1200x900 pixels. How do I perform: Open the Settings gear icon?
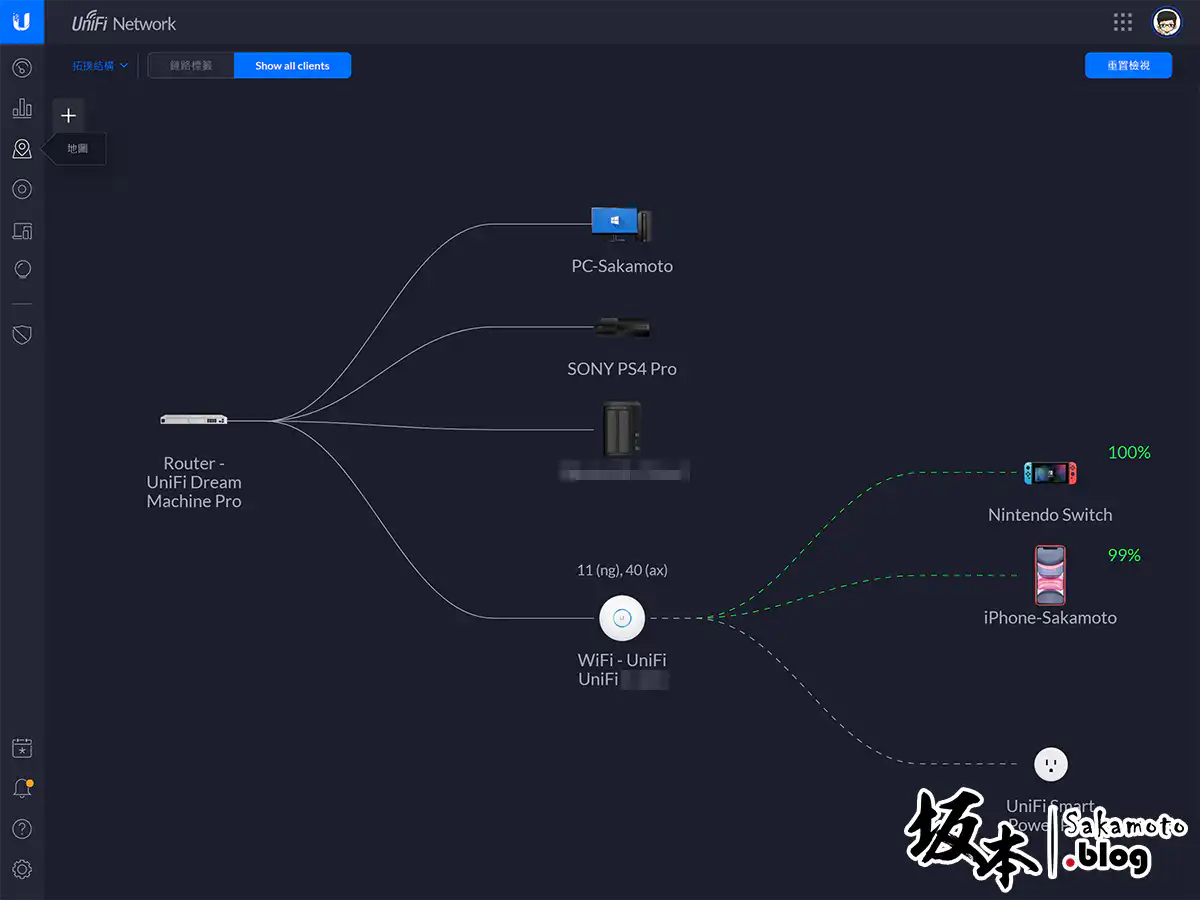click(22, 869)
